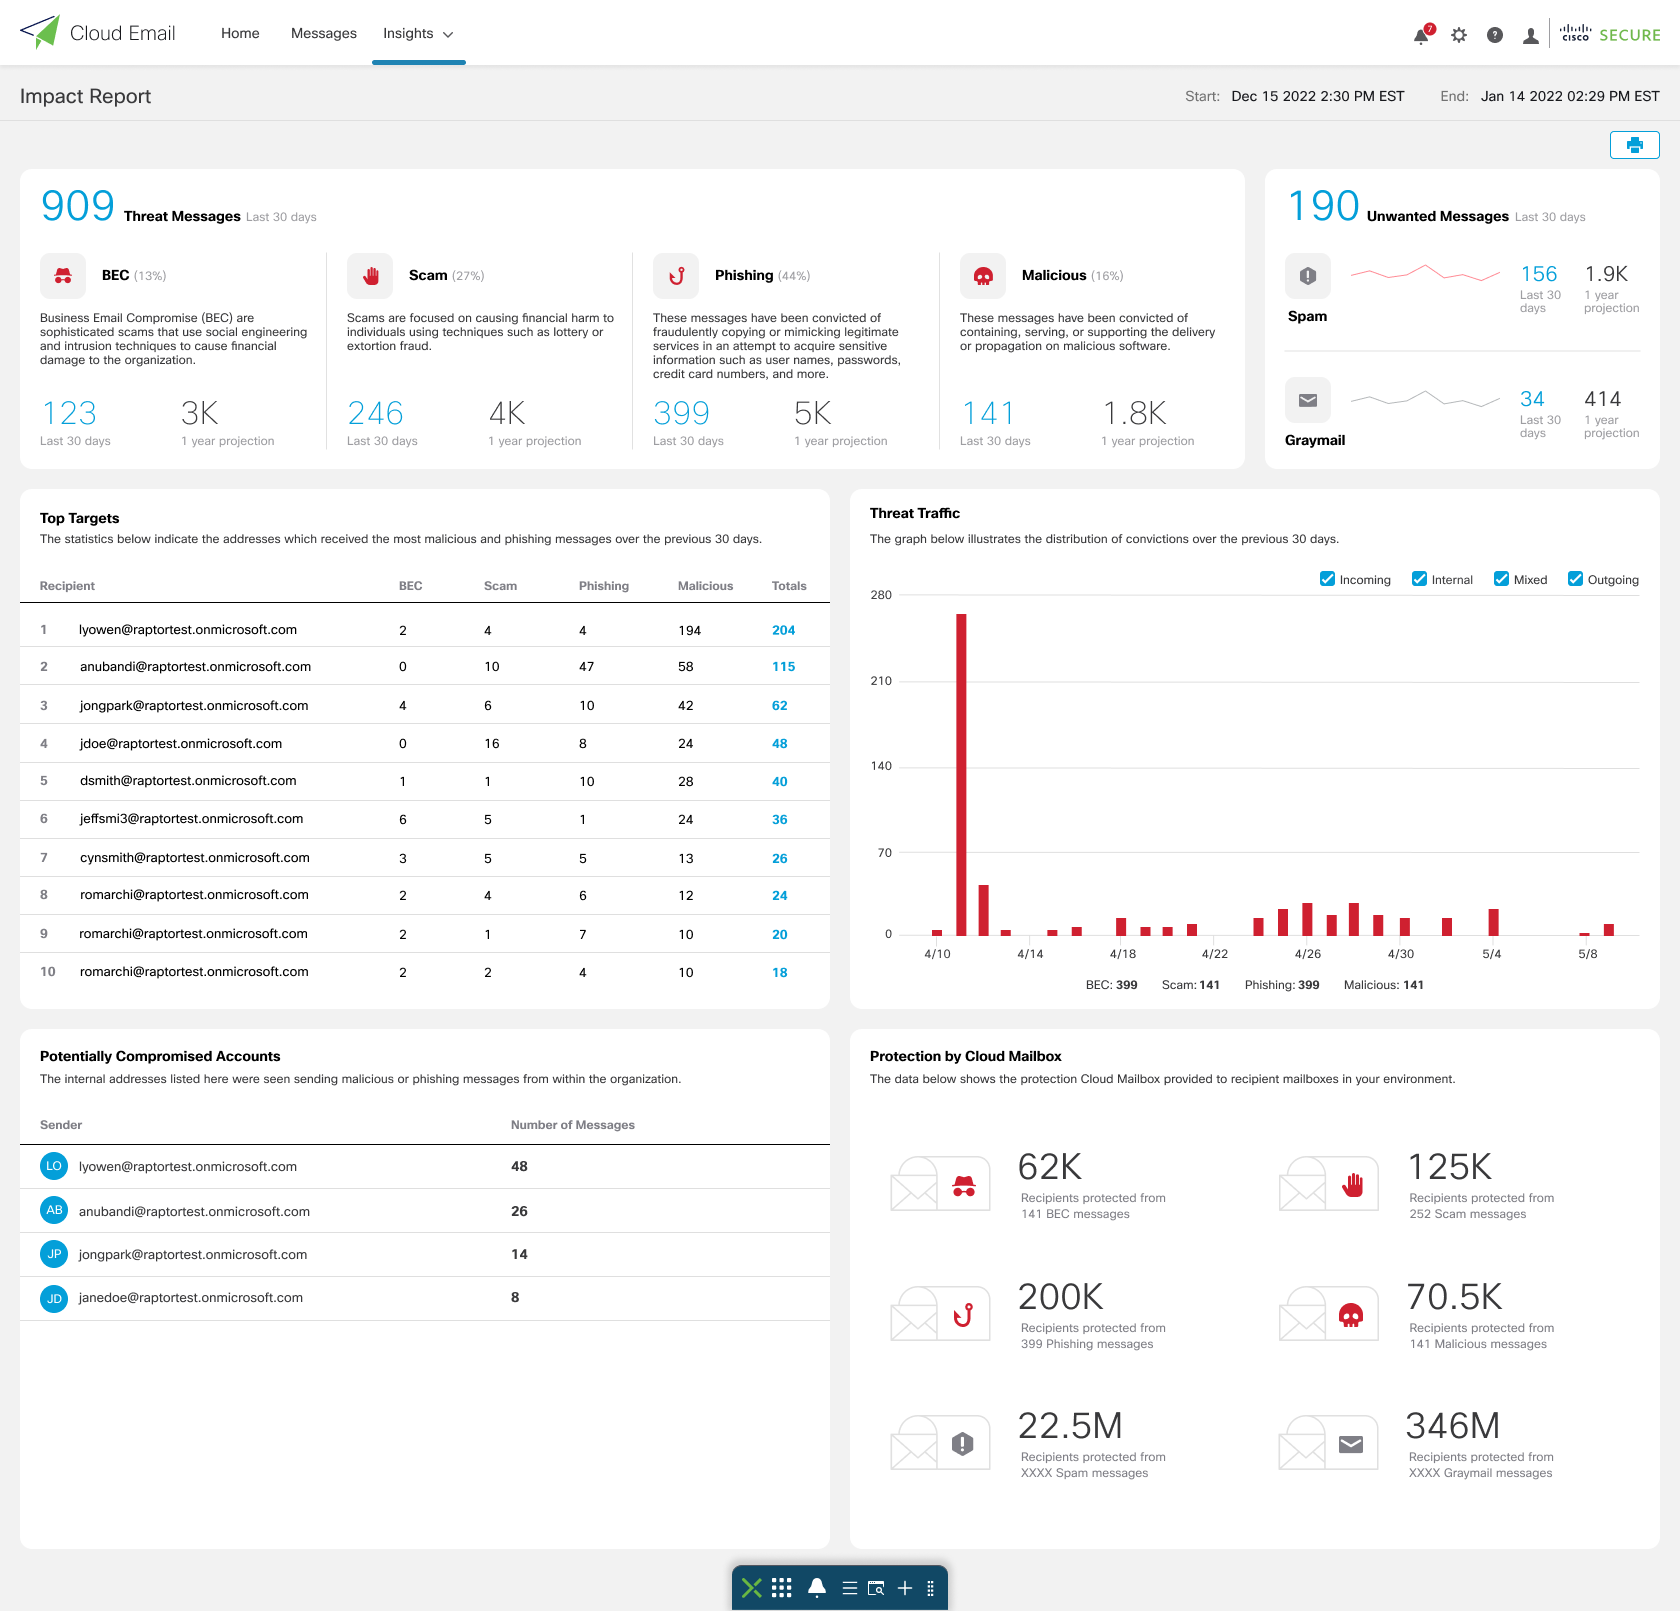Click the Graymail protection envelope icon
This screenshot has height=1611, width=1680.
tap(1328, 1443)
